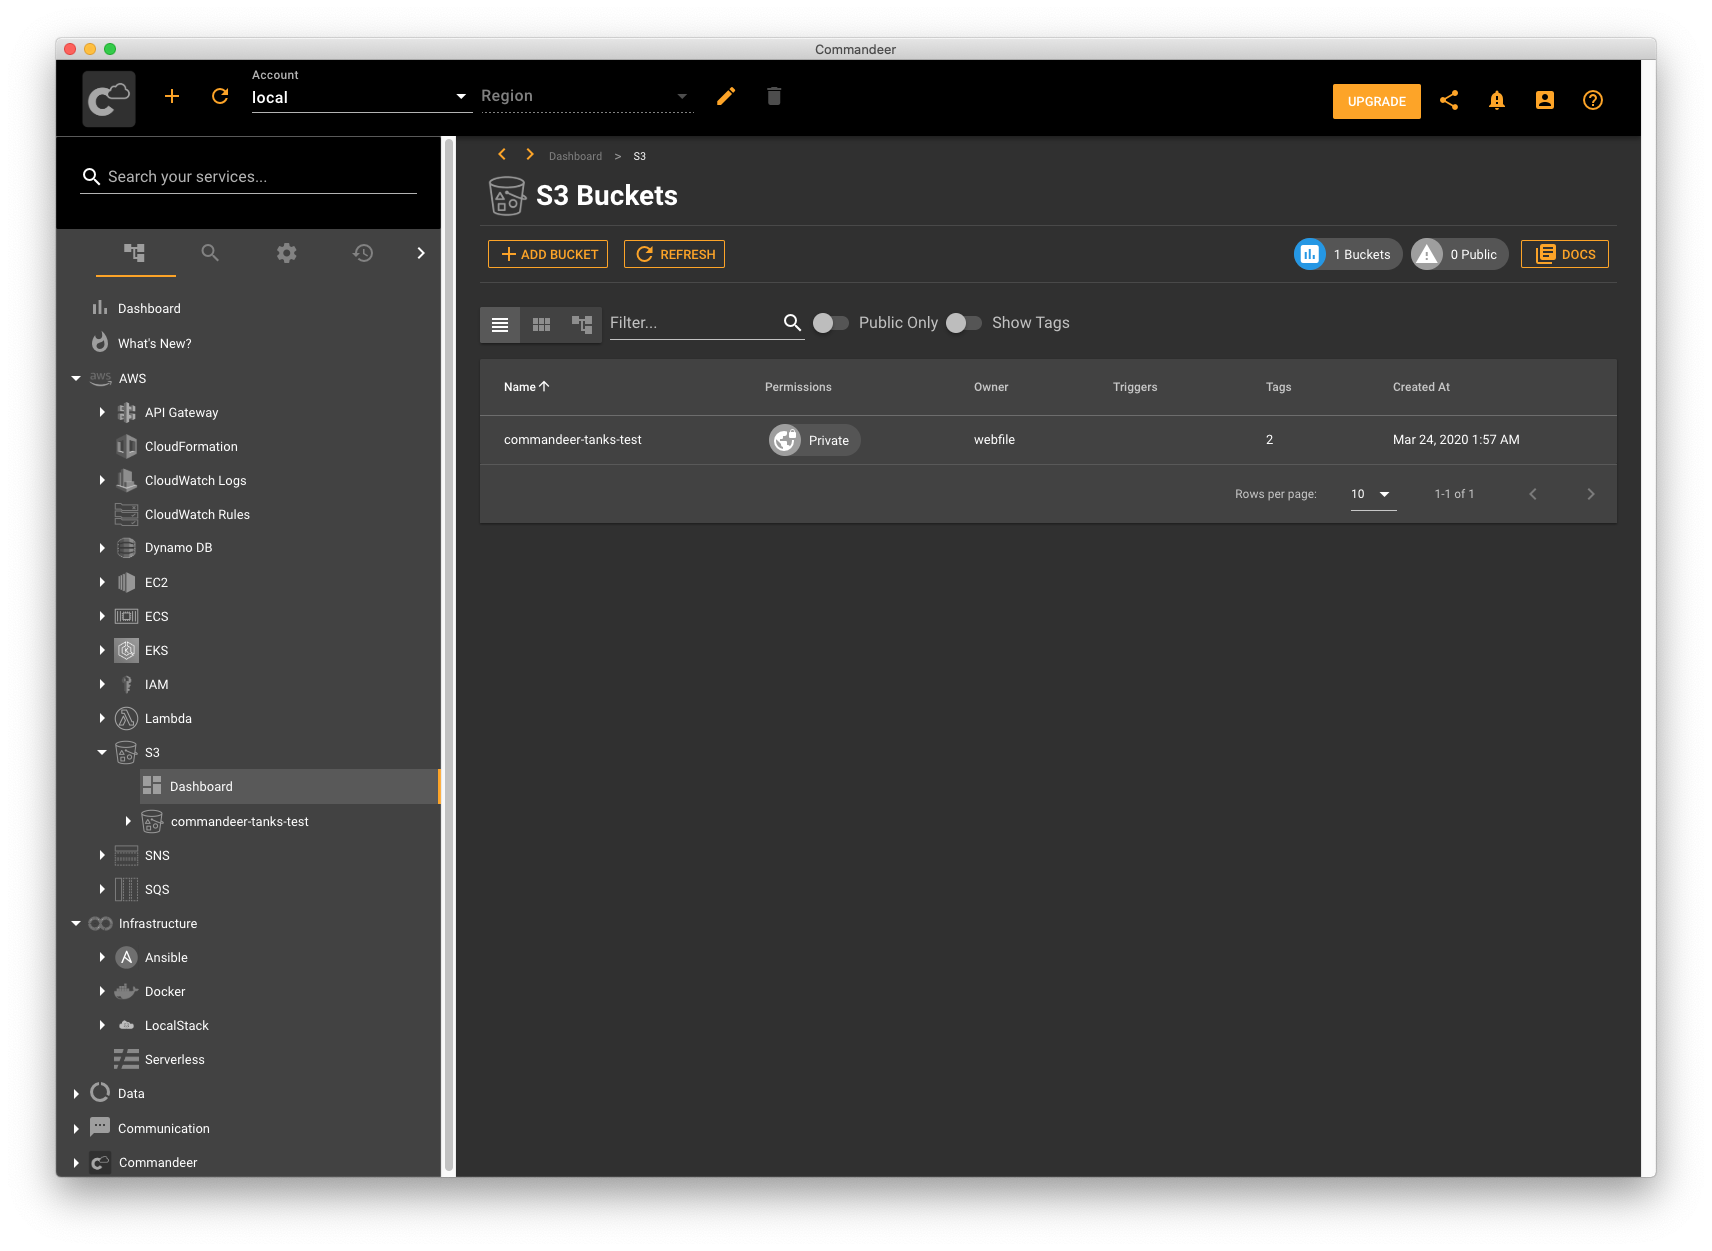
Task: Expand the Lambda tree node
Action: click(x=102, y=718)
